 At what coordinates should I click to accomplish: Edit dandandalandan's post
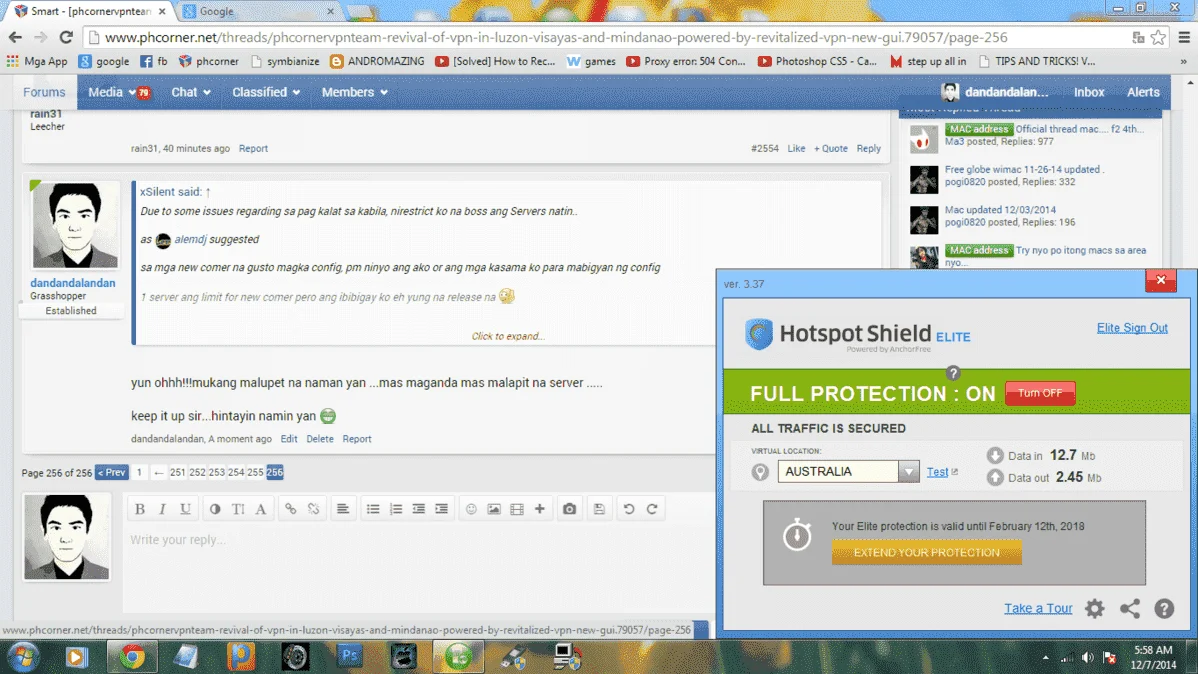(289, 439)
